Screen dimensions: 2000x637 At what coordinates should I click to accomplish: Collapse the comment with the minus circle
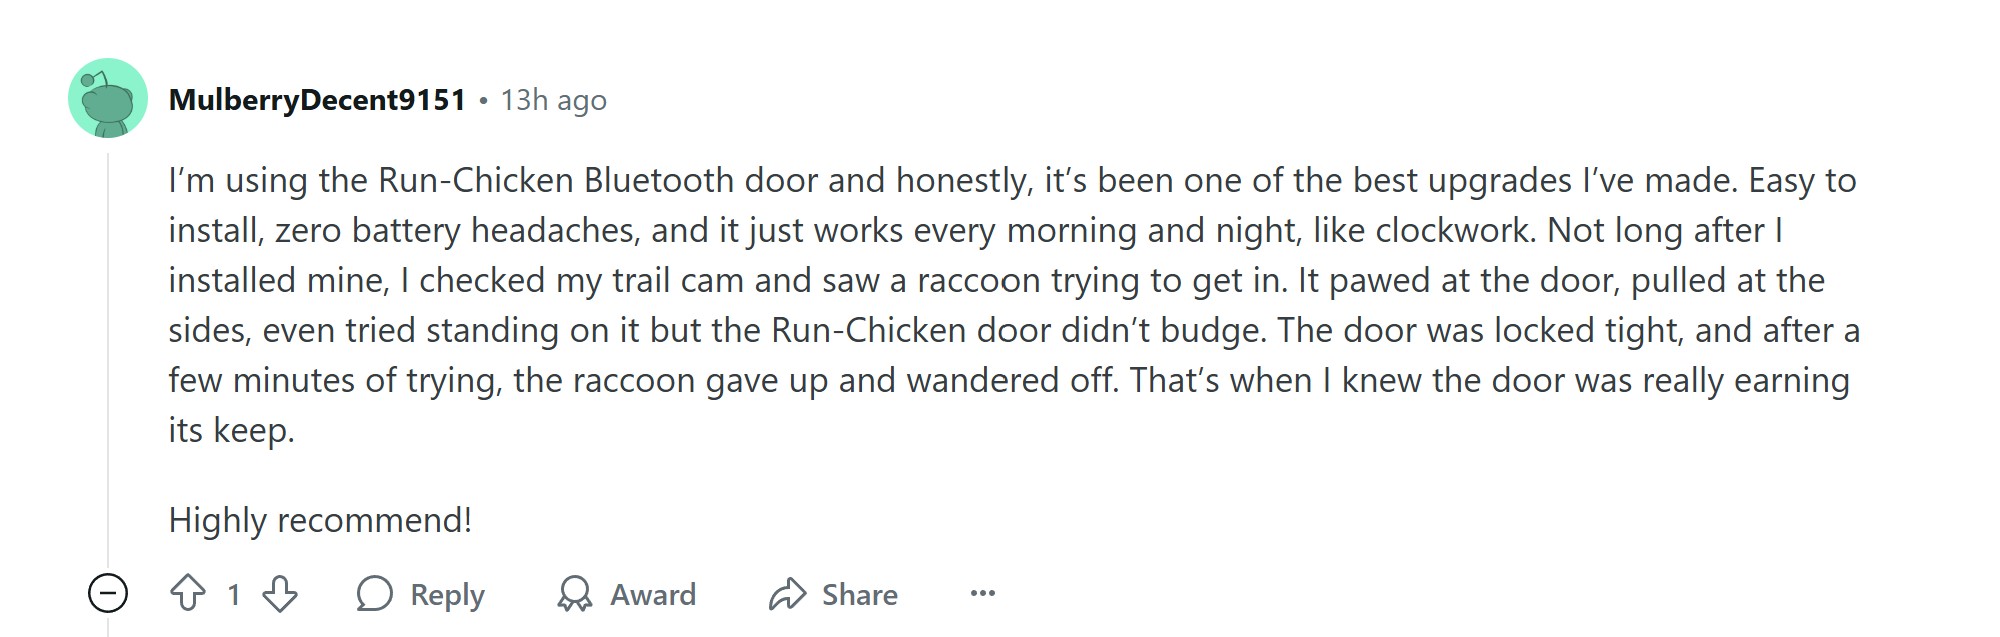coord(108,593)
